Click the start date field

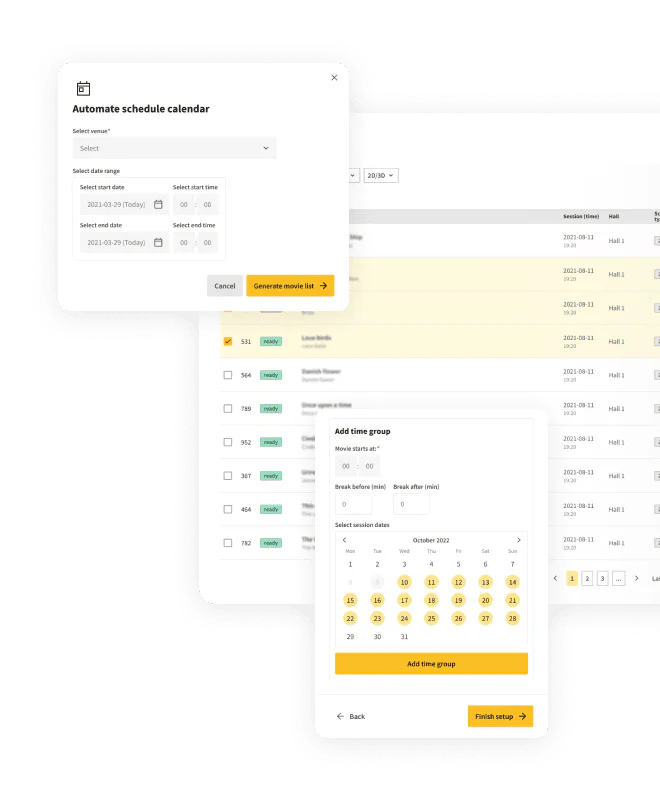tap(124, 204)
